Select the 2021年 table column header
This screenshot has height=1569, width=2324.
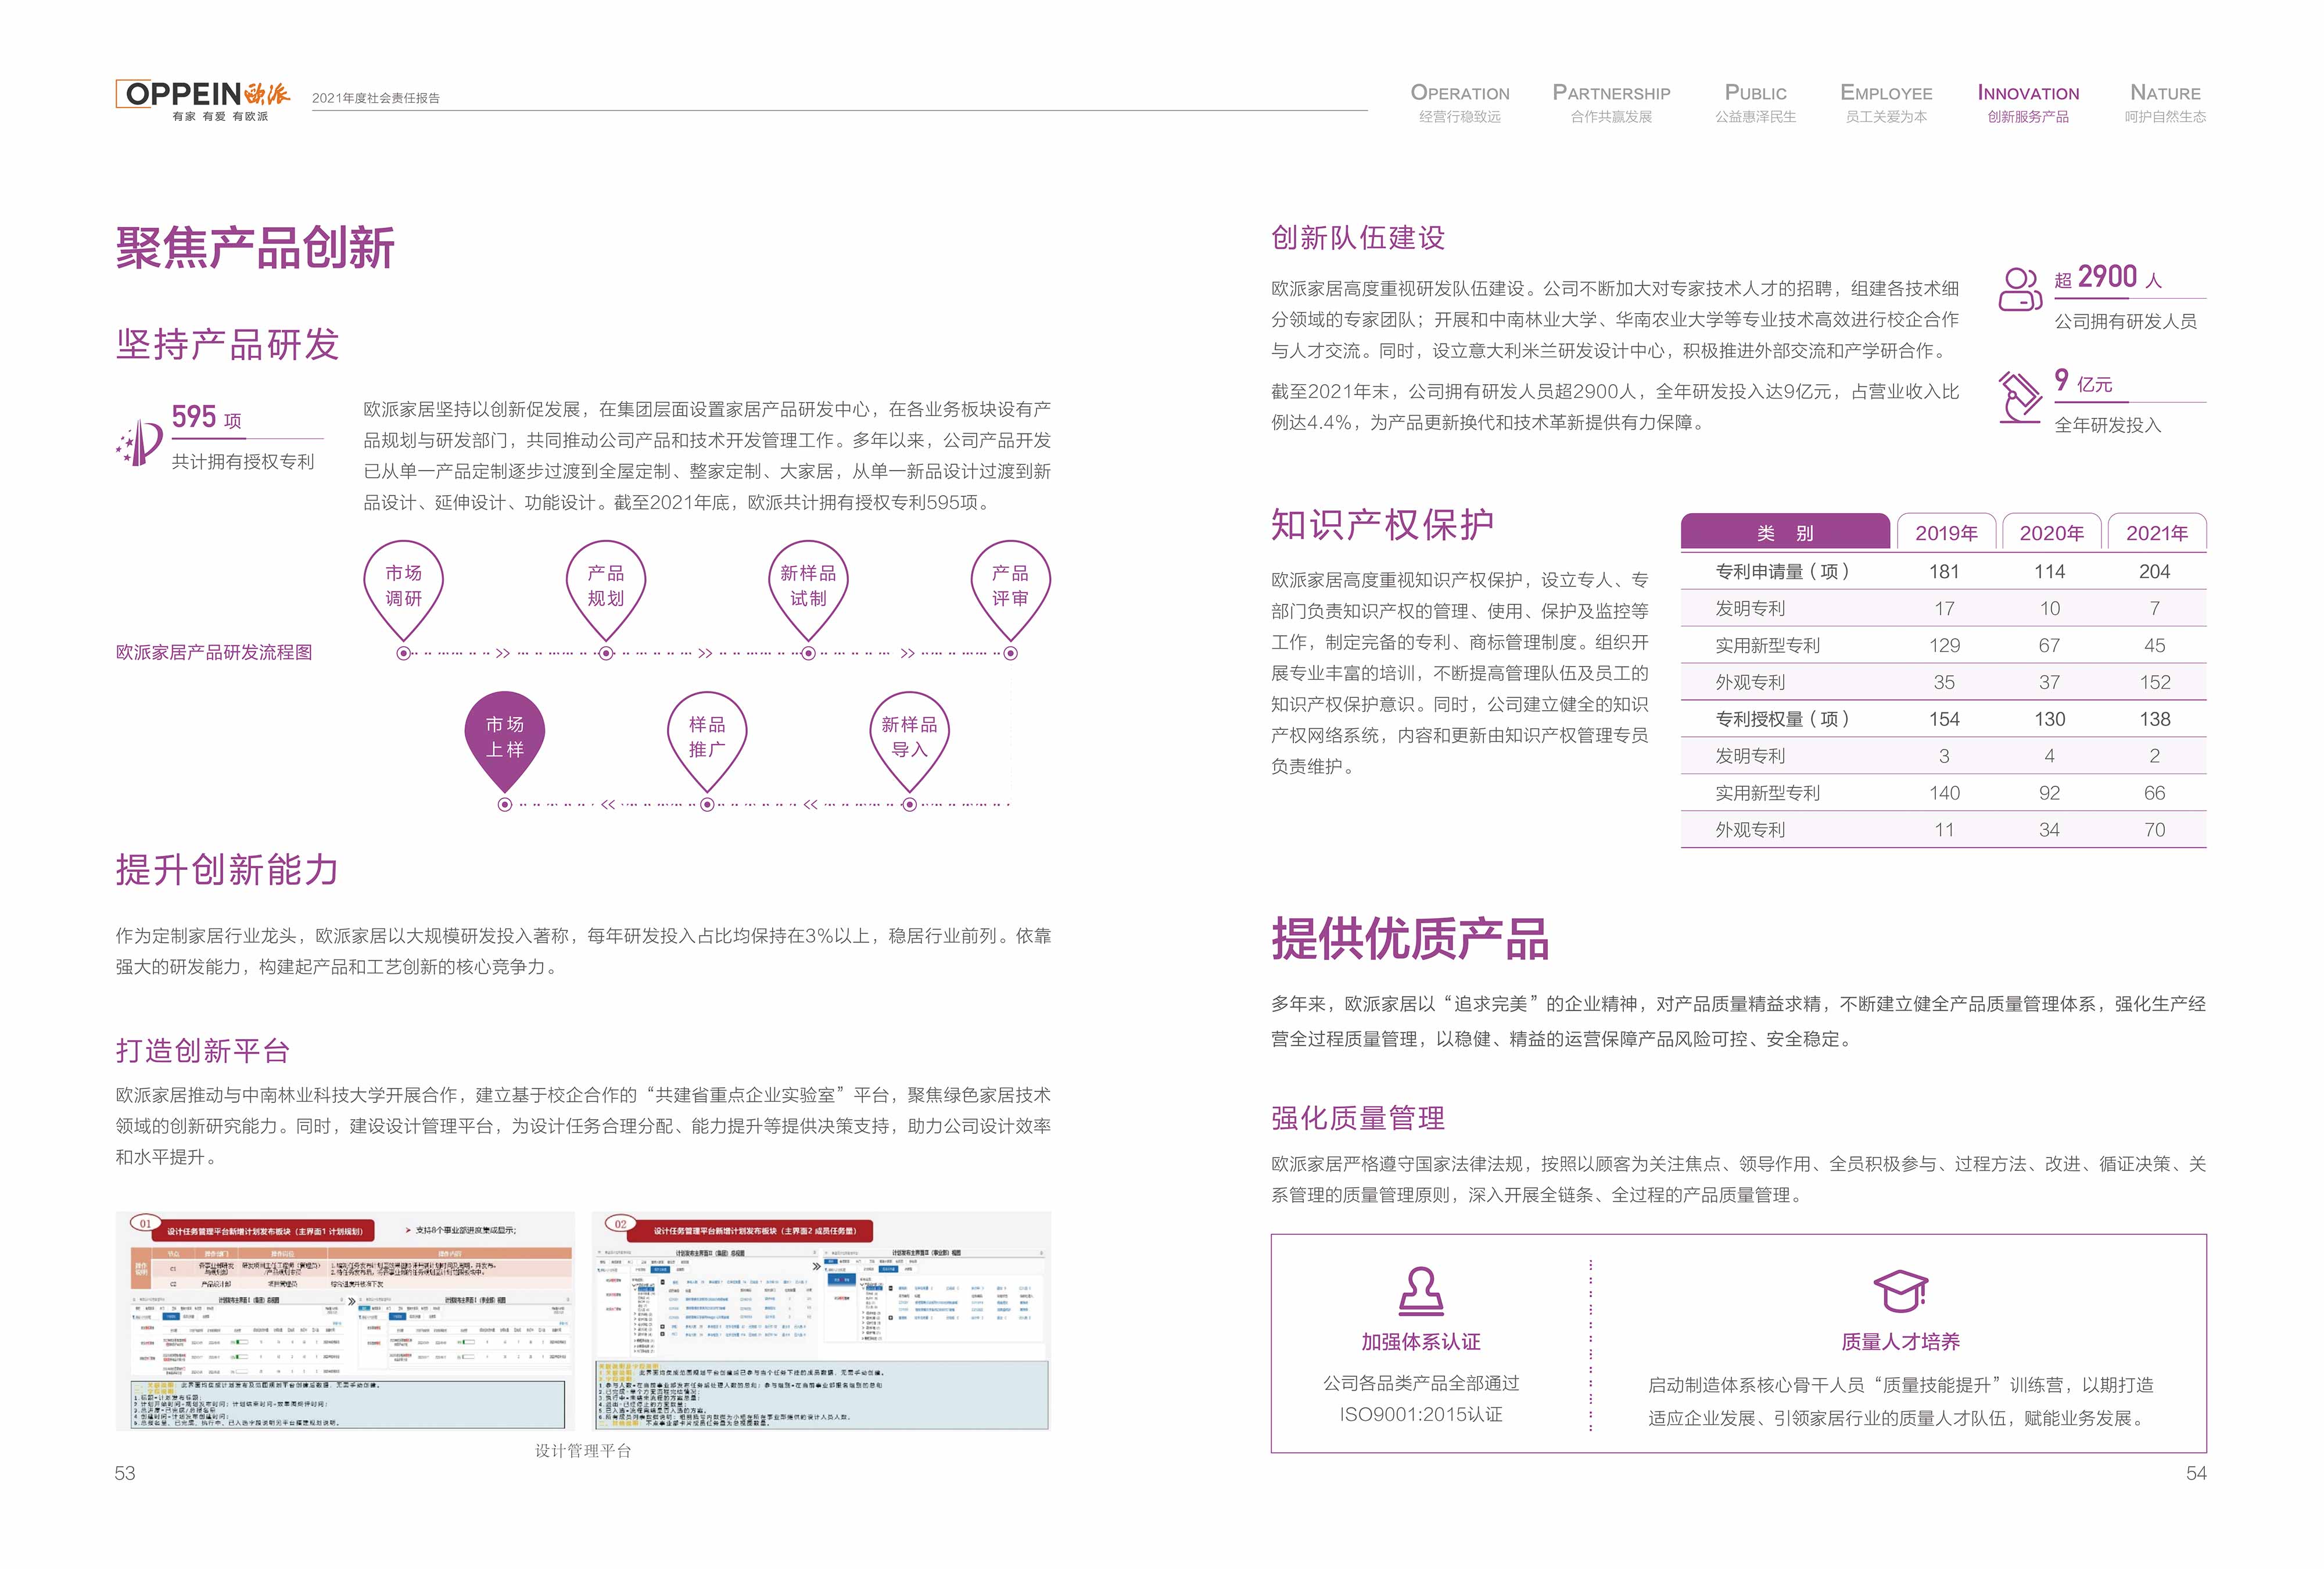(2156, 533)
